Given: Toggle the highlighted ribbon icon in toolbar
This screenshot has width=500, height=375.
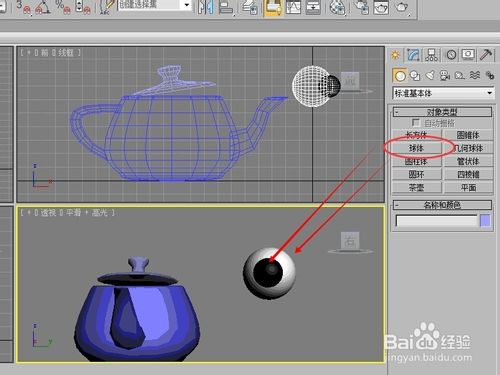Looking at the screenshot, I should click(x=273, y=7).
